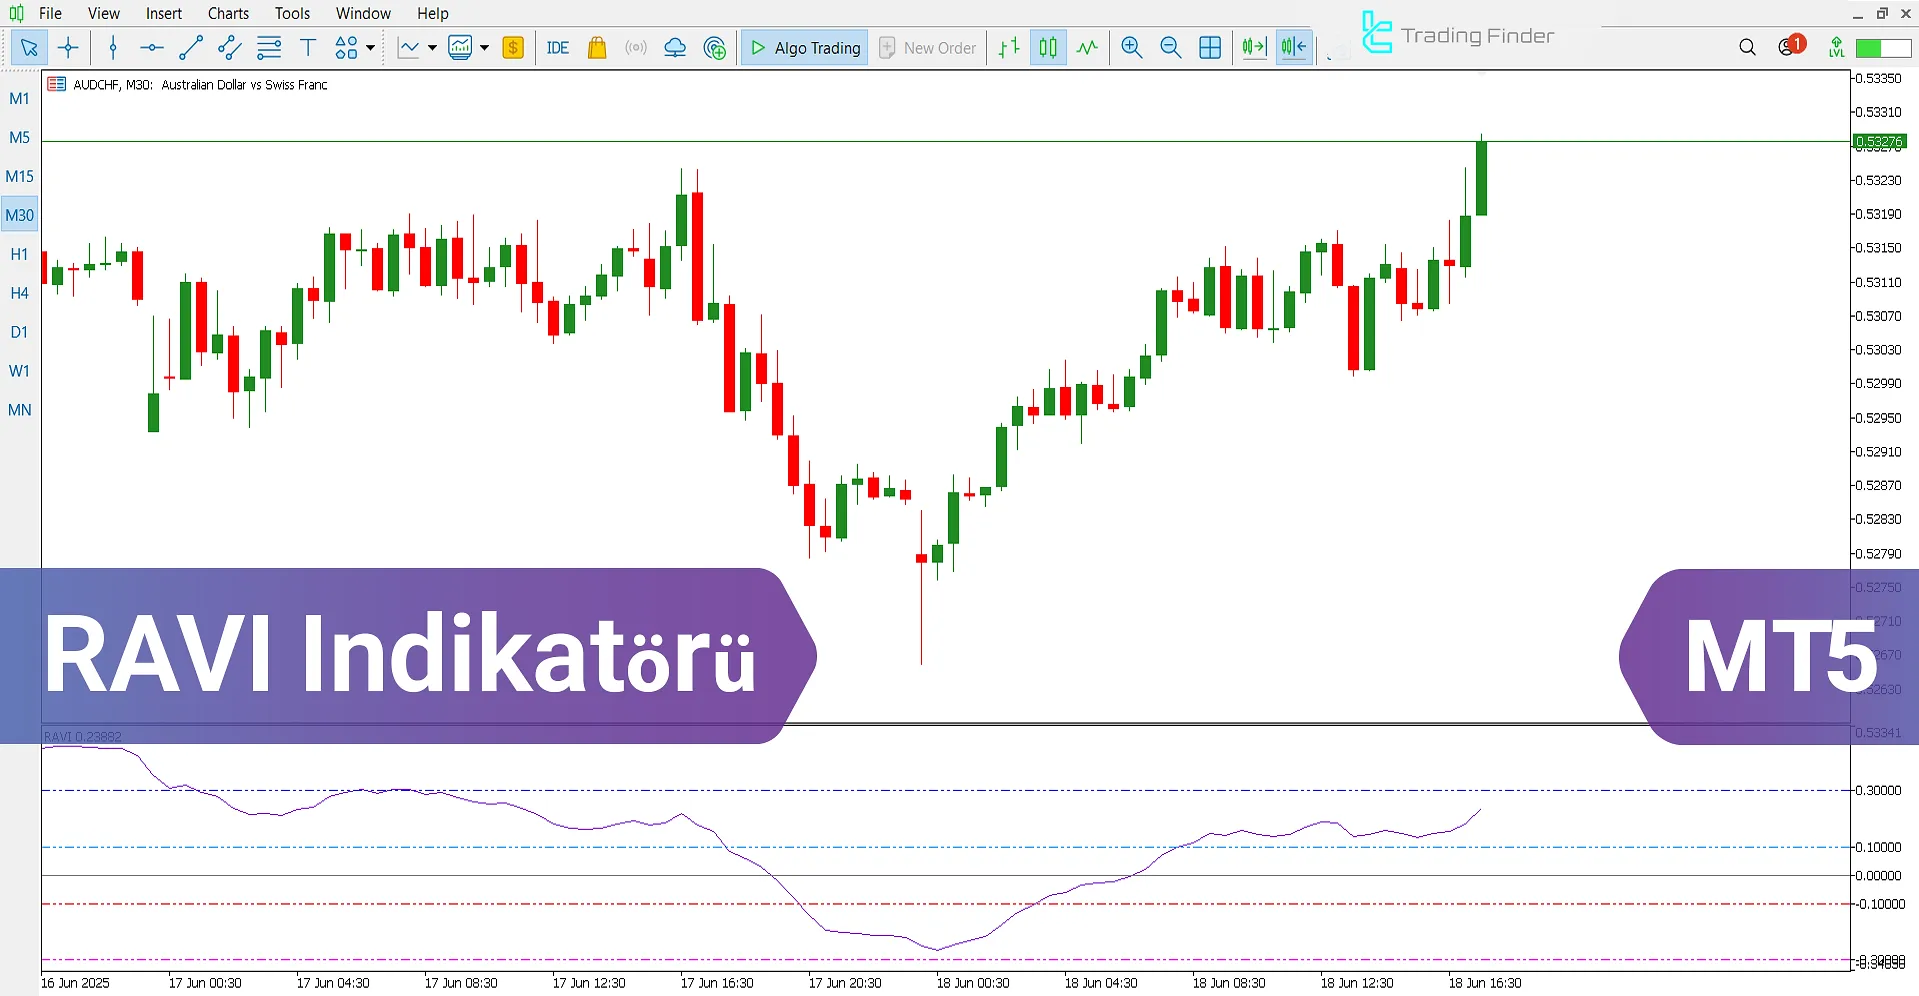Screen dimensions: 1919x996
Task: Click the chart symbol list icon beside AUDCHF
Action: point(57,84)
